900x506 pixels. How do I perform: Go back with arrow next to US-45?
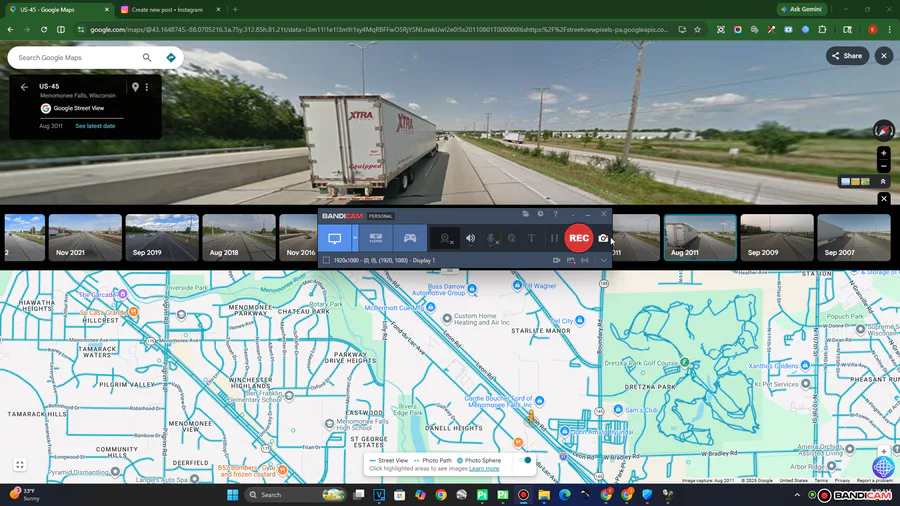tap(24, 87)
